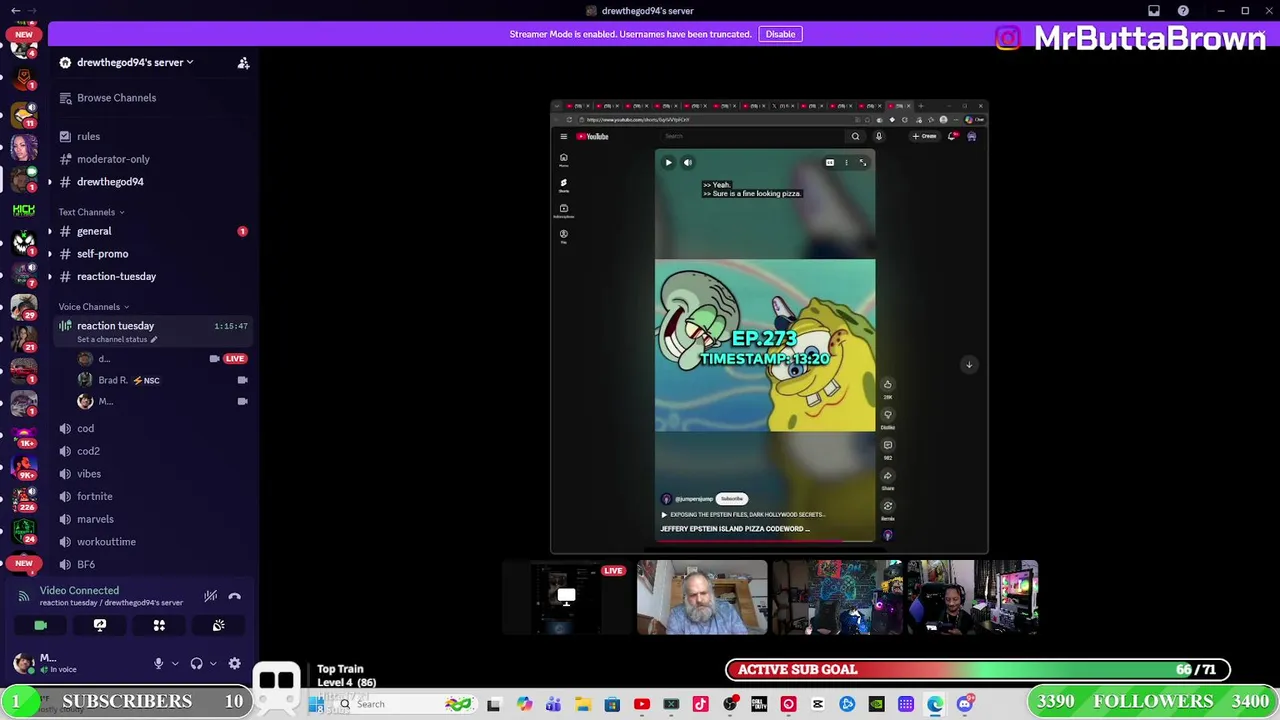Click the play button on the streamed Short
Image resolution: width=1280 pixels, height=720 pixels.
click(668, 162)
